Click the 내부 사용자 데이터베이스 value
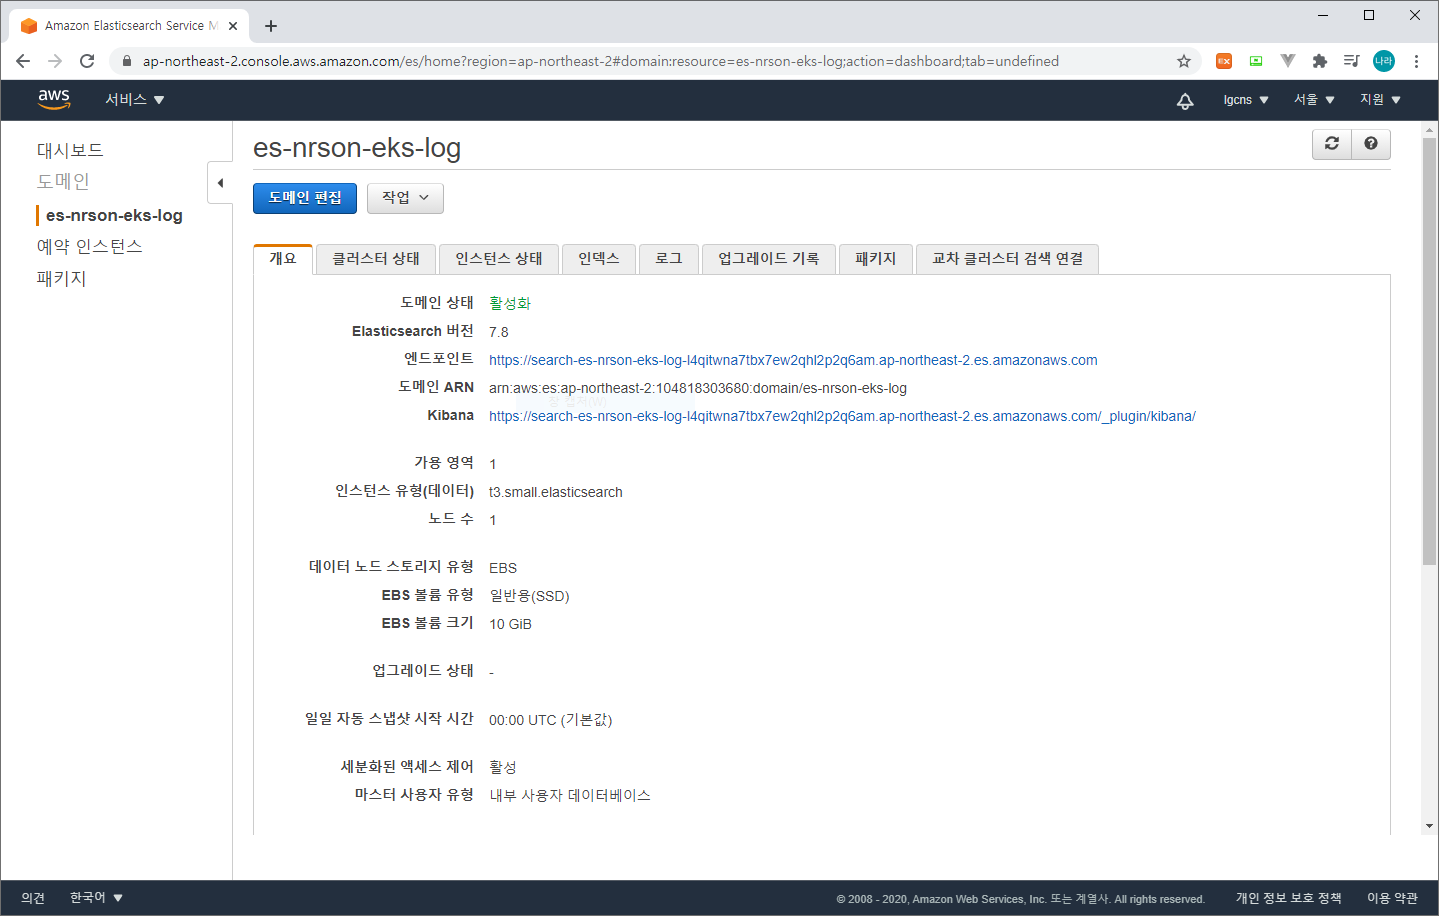 pyautogui.click(x=570, y=795)
